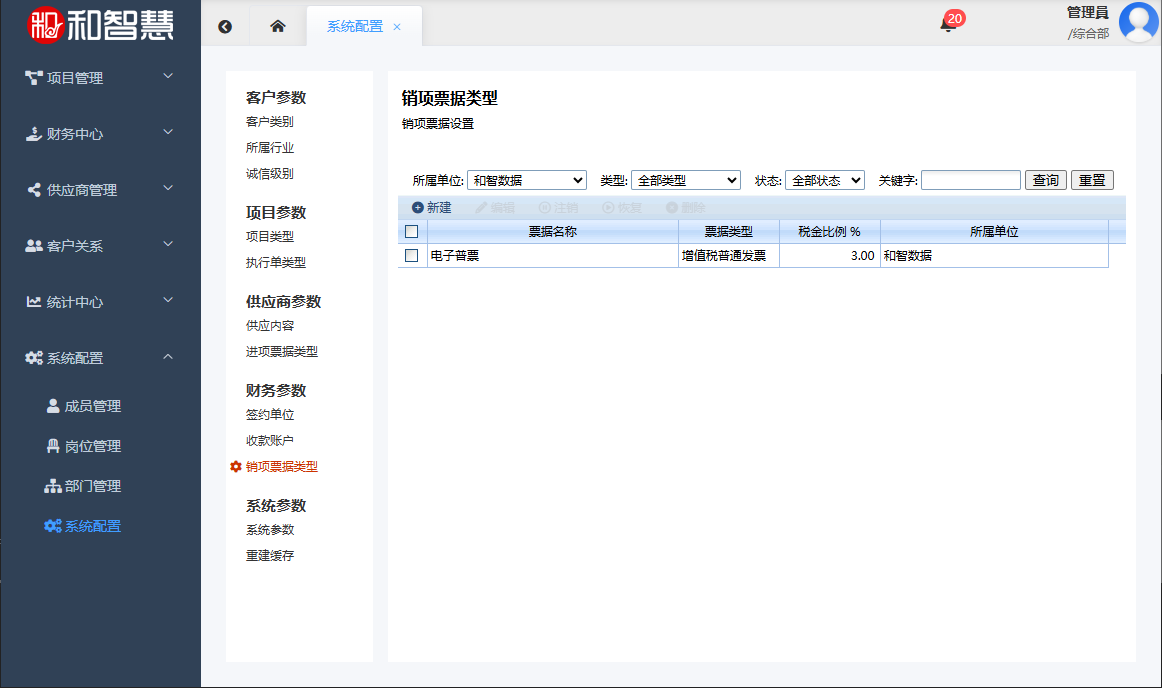Viewport: 1162px width, 688px height.
Task: Check the 电子普票 row checkbox
Action: pyautogui.click(x=412, y=255)
